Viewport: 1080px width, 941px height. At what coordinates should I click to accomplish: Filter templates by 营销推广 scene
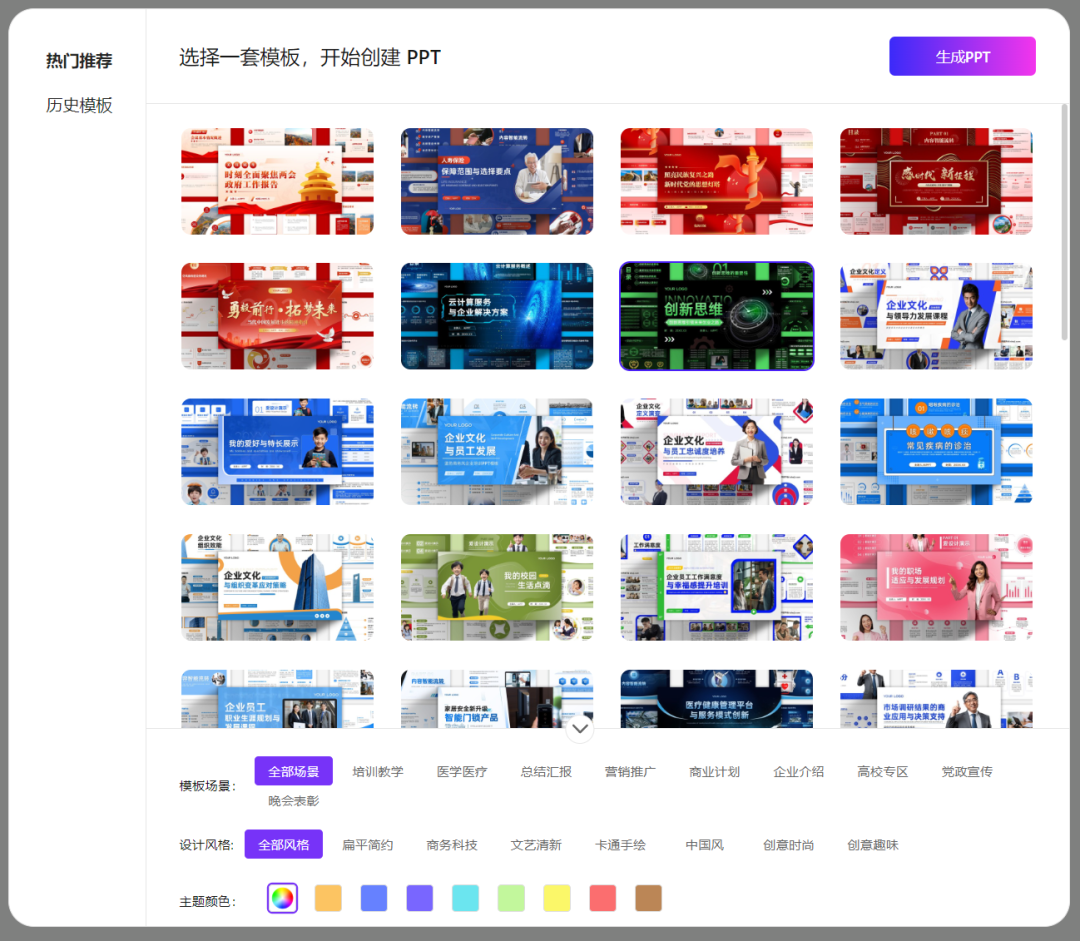pyautogui.click(x=630, y=772)
